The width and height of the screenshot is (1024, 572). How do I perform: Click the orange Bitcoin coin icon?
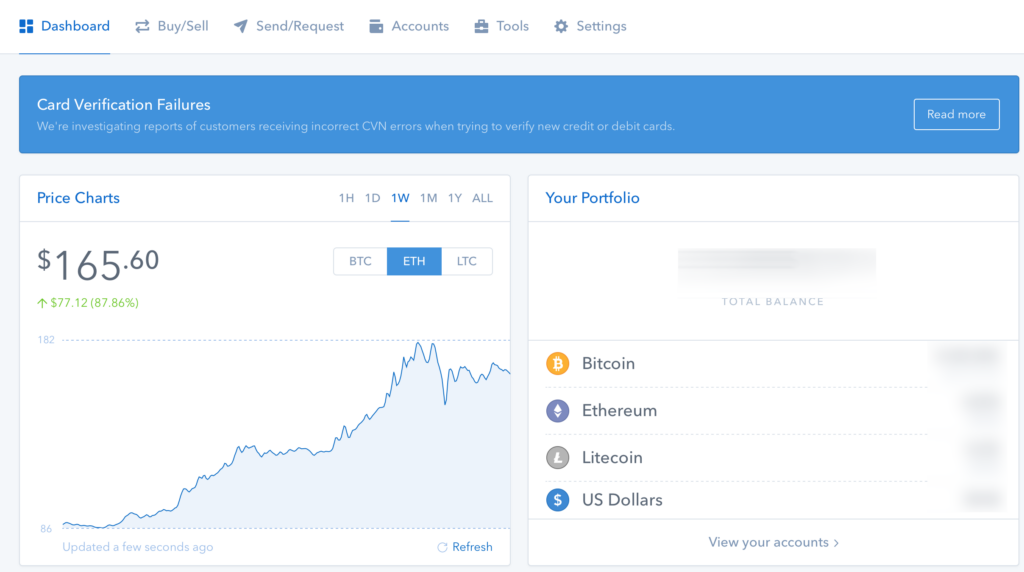(x=557, y=363)
